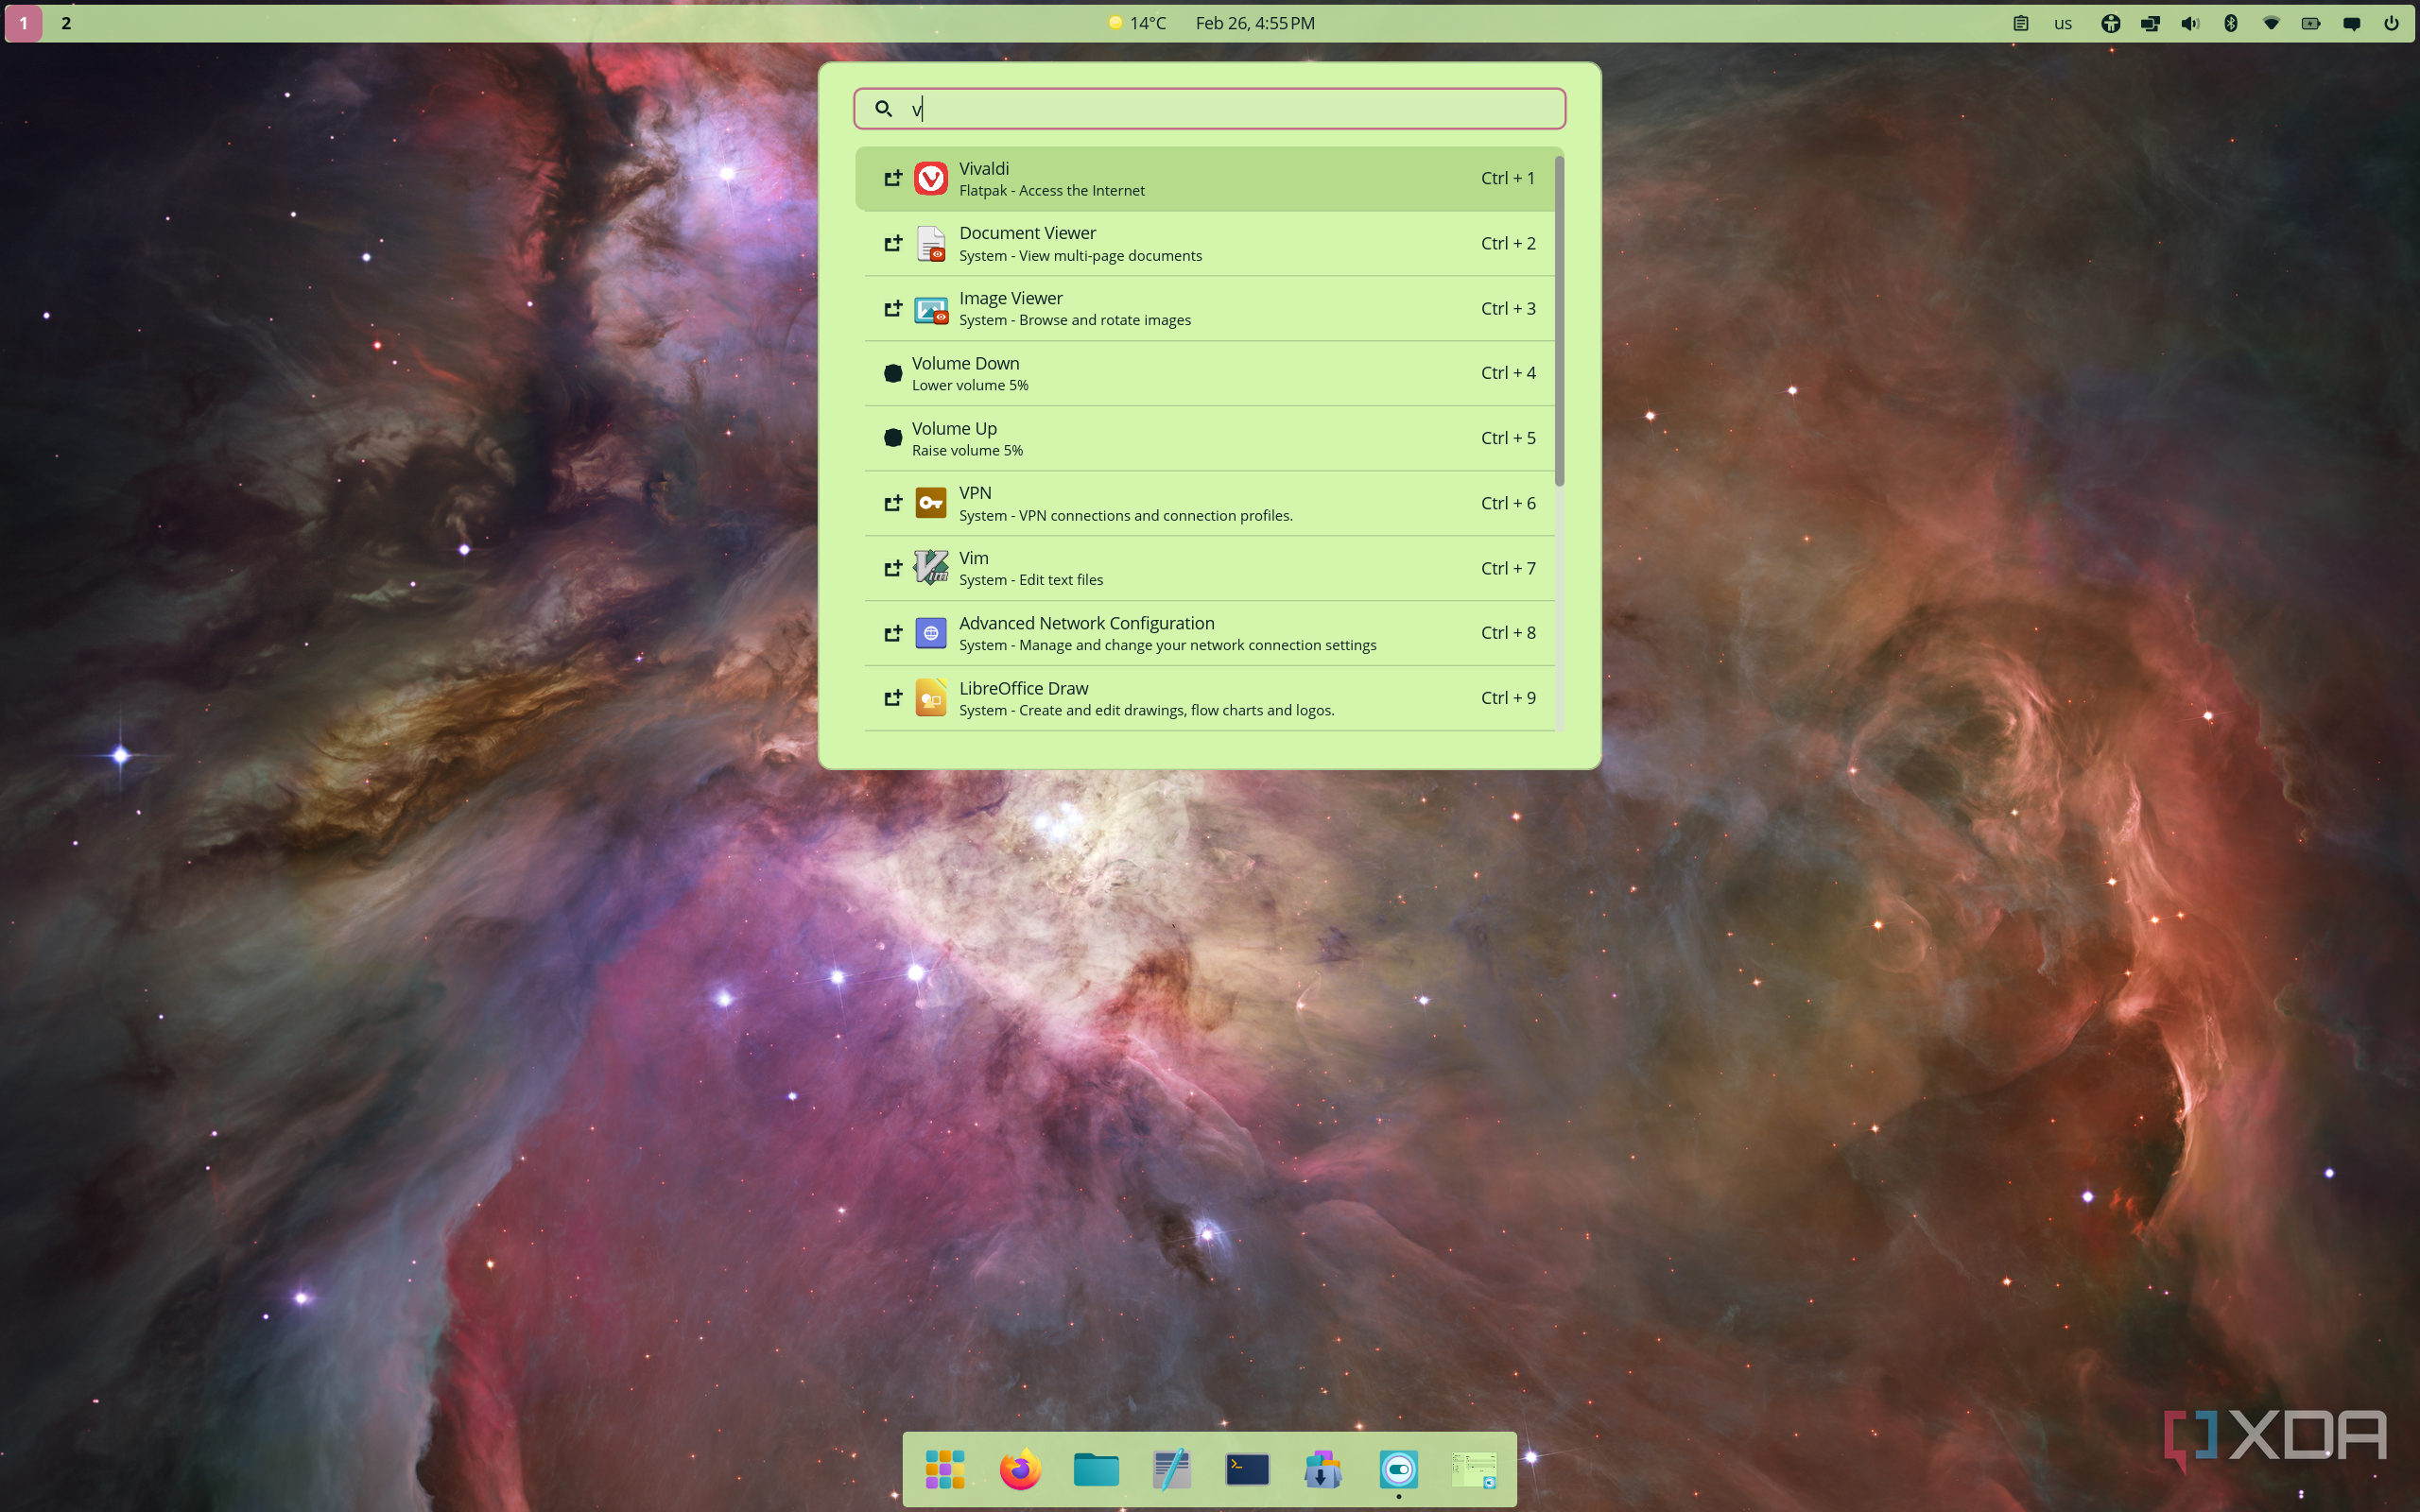Open the Terminal from the dock
Screen dimensions: 2420x1512
pyautogui.click(x=1247, y=1469)
